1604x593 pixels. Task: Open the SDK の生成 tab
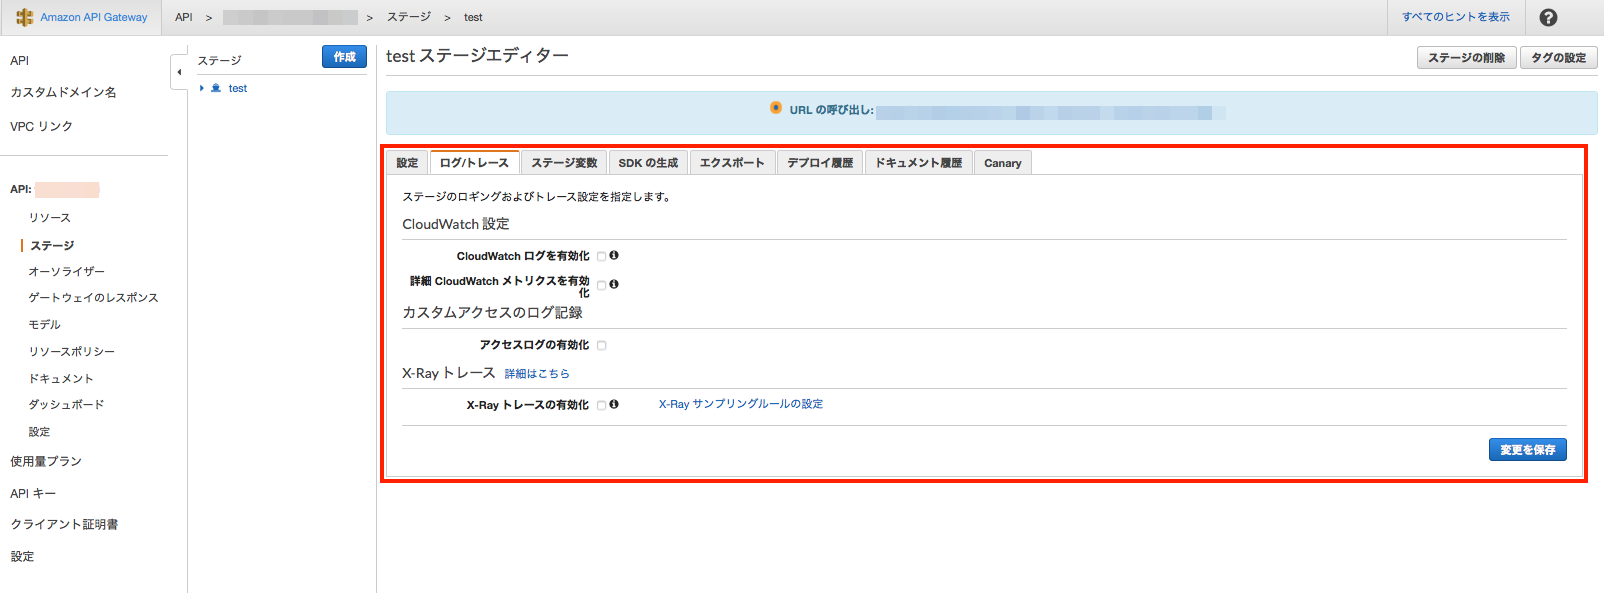tap(648, 163)
